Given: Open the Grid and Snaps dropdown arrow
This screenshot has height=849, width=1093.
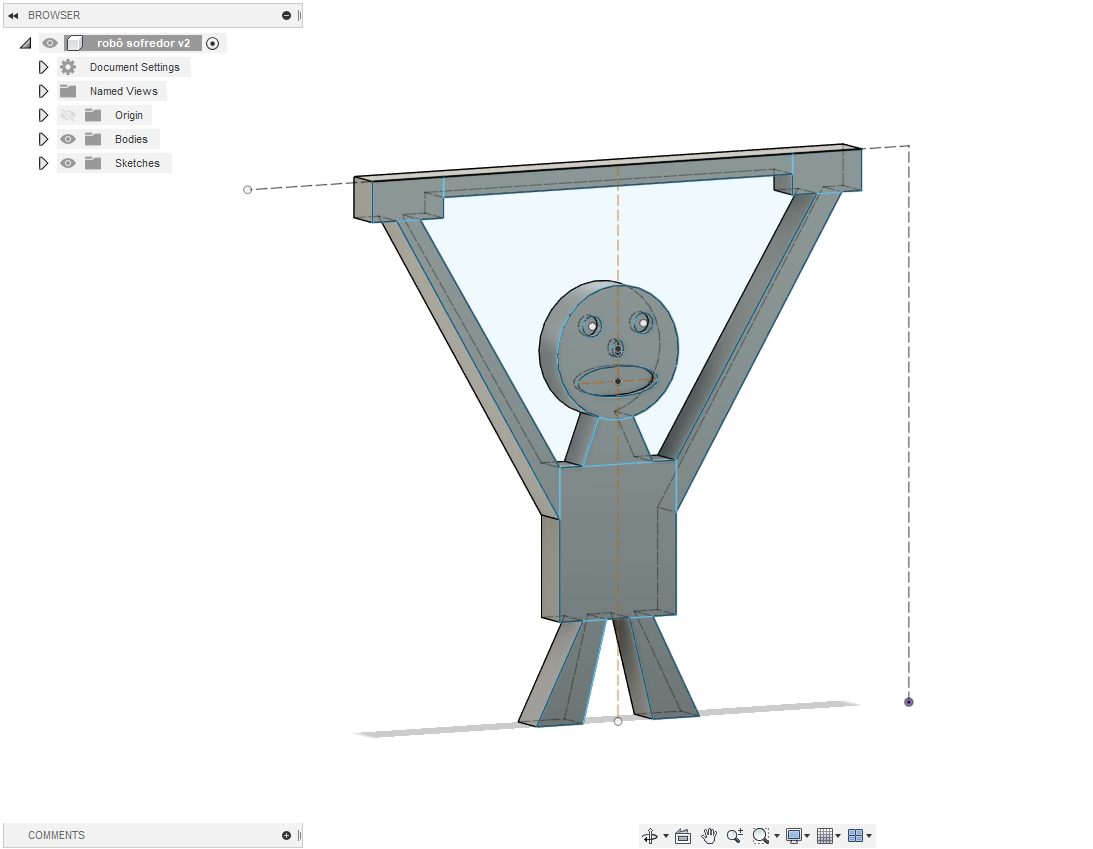Looking at the screenshot, I should point(838,836).
